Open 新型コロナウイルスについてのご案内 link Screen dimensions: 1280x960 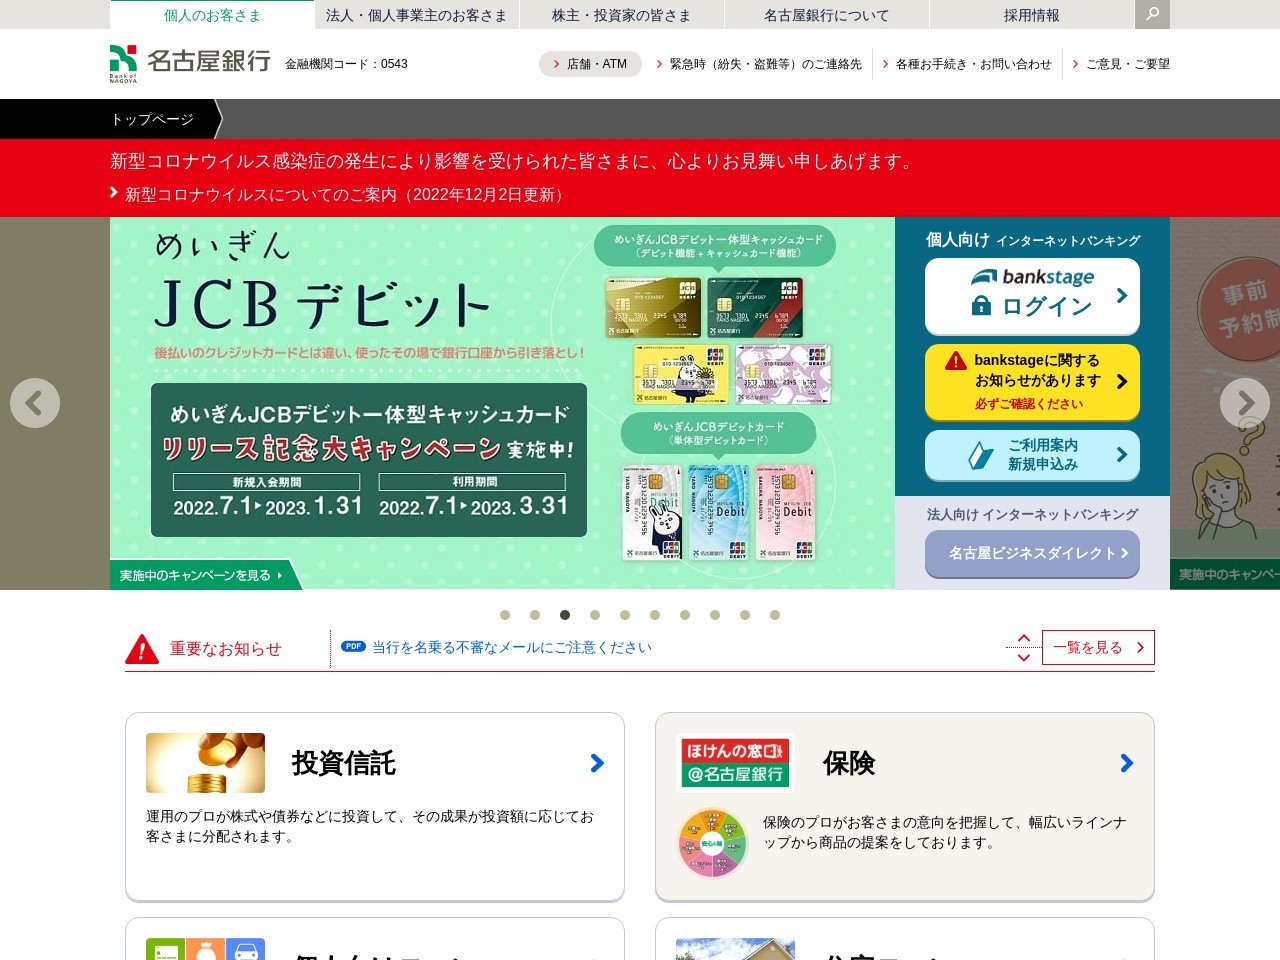tap(340, 194)
